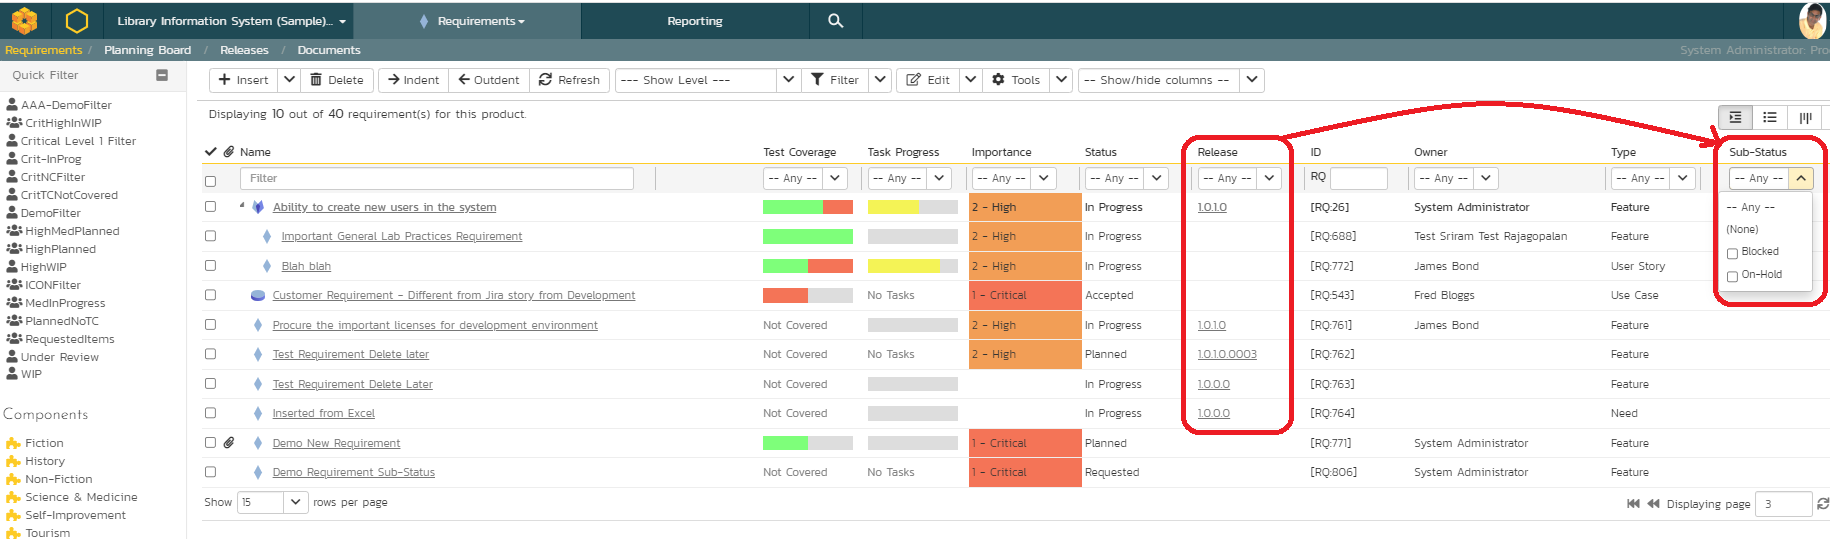Image resolution: width=1830 pixels, height=539 pixels.
Task: Check the Blocked sub-status option
Action: tap(1733, 253)
